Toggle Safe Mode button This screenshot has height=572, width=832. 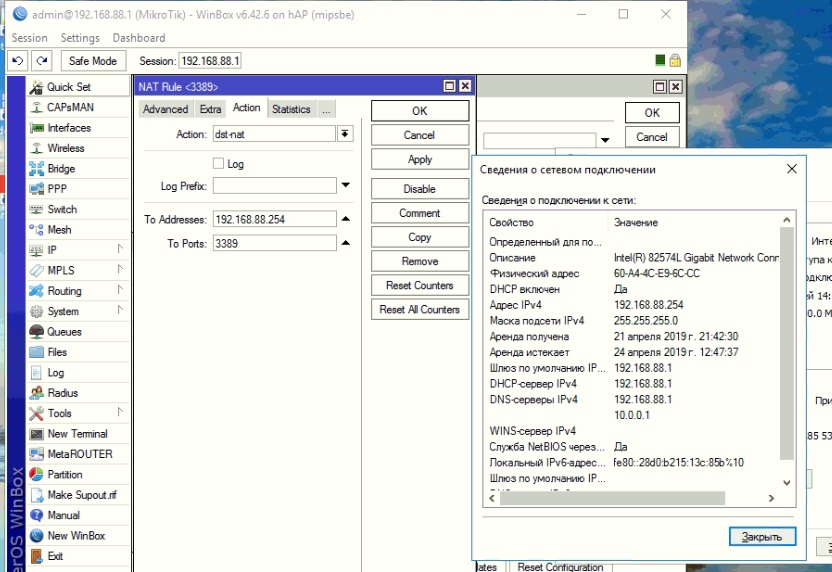[x=93, y=60]
